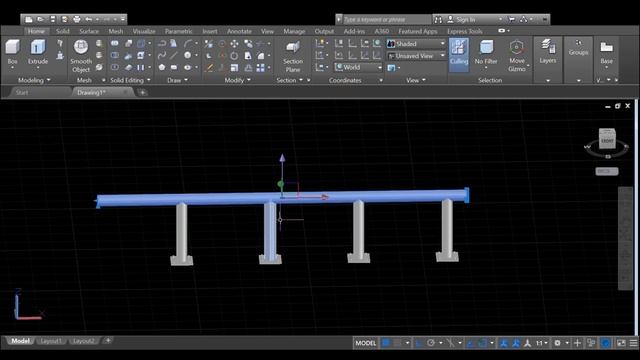Click the Undo arrow in quick access toolbar

[89, 19]
